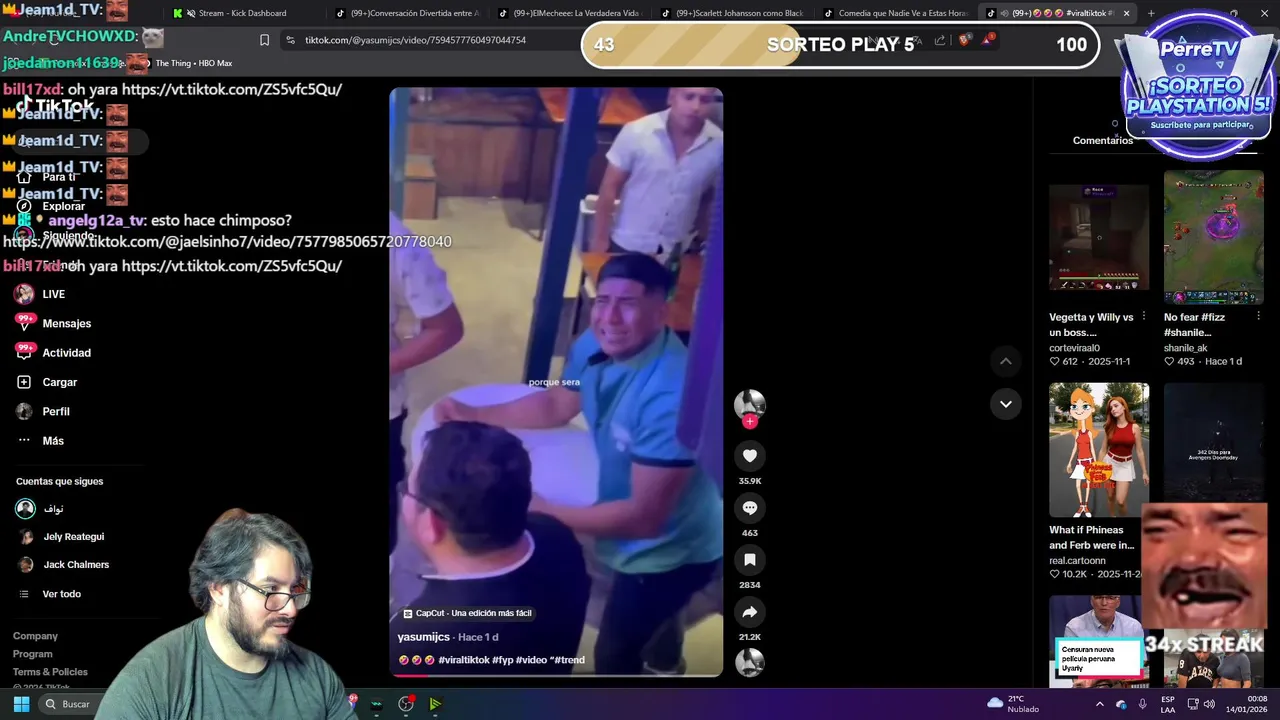Open the No fear #fizz video thumbnail
Viewport: 1280px width, 720px height.
1213,237
